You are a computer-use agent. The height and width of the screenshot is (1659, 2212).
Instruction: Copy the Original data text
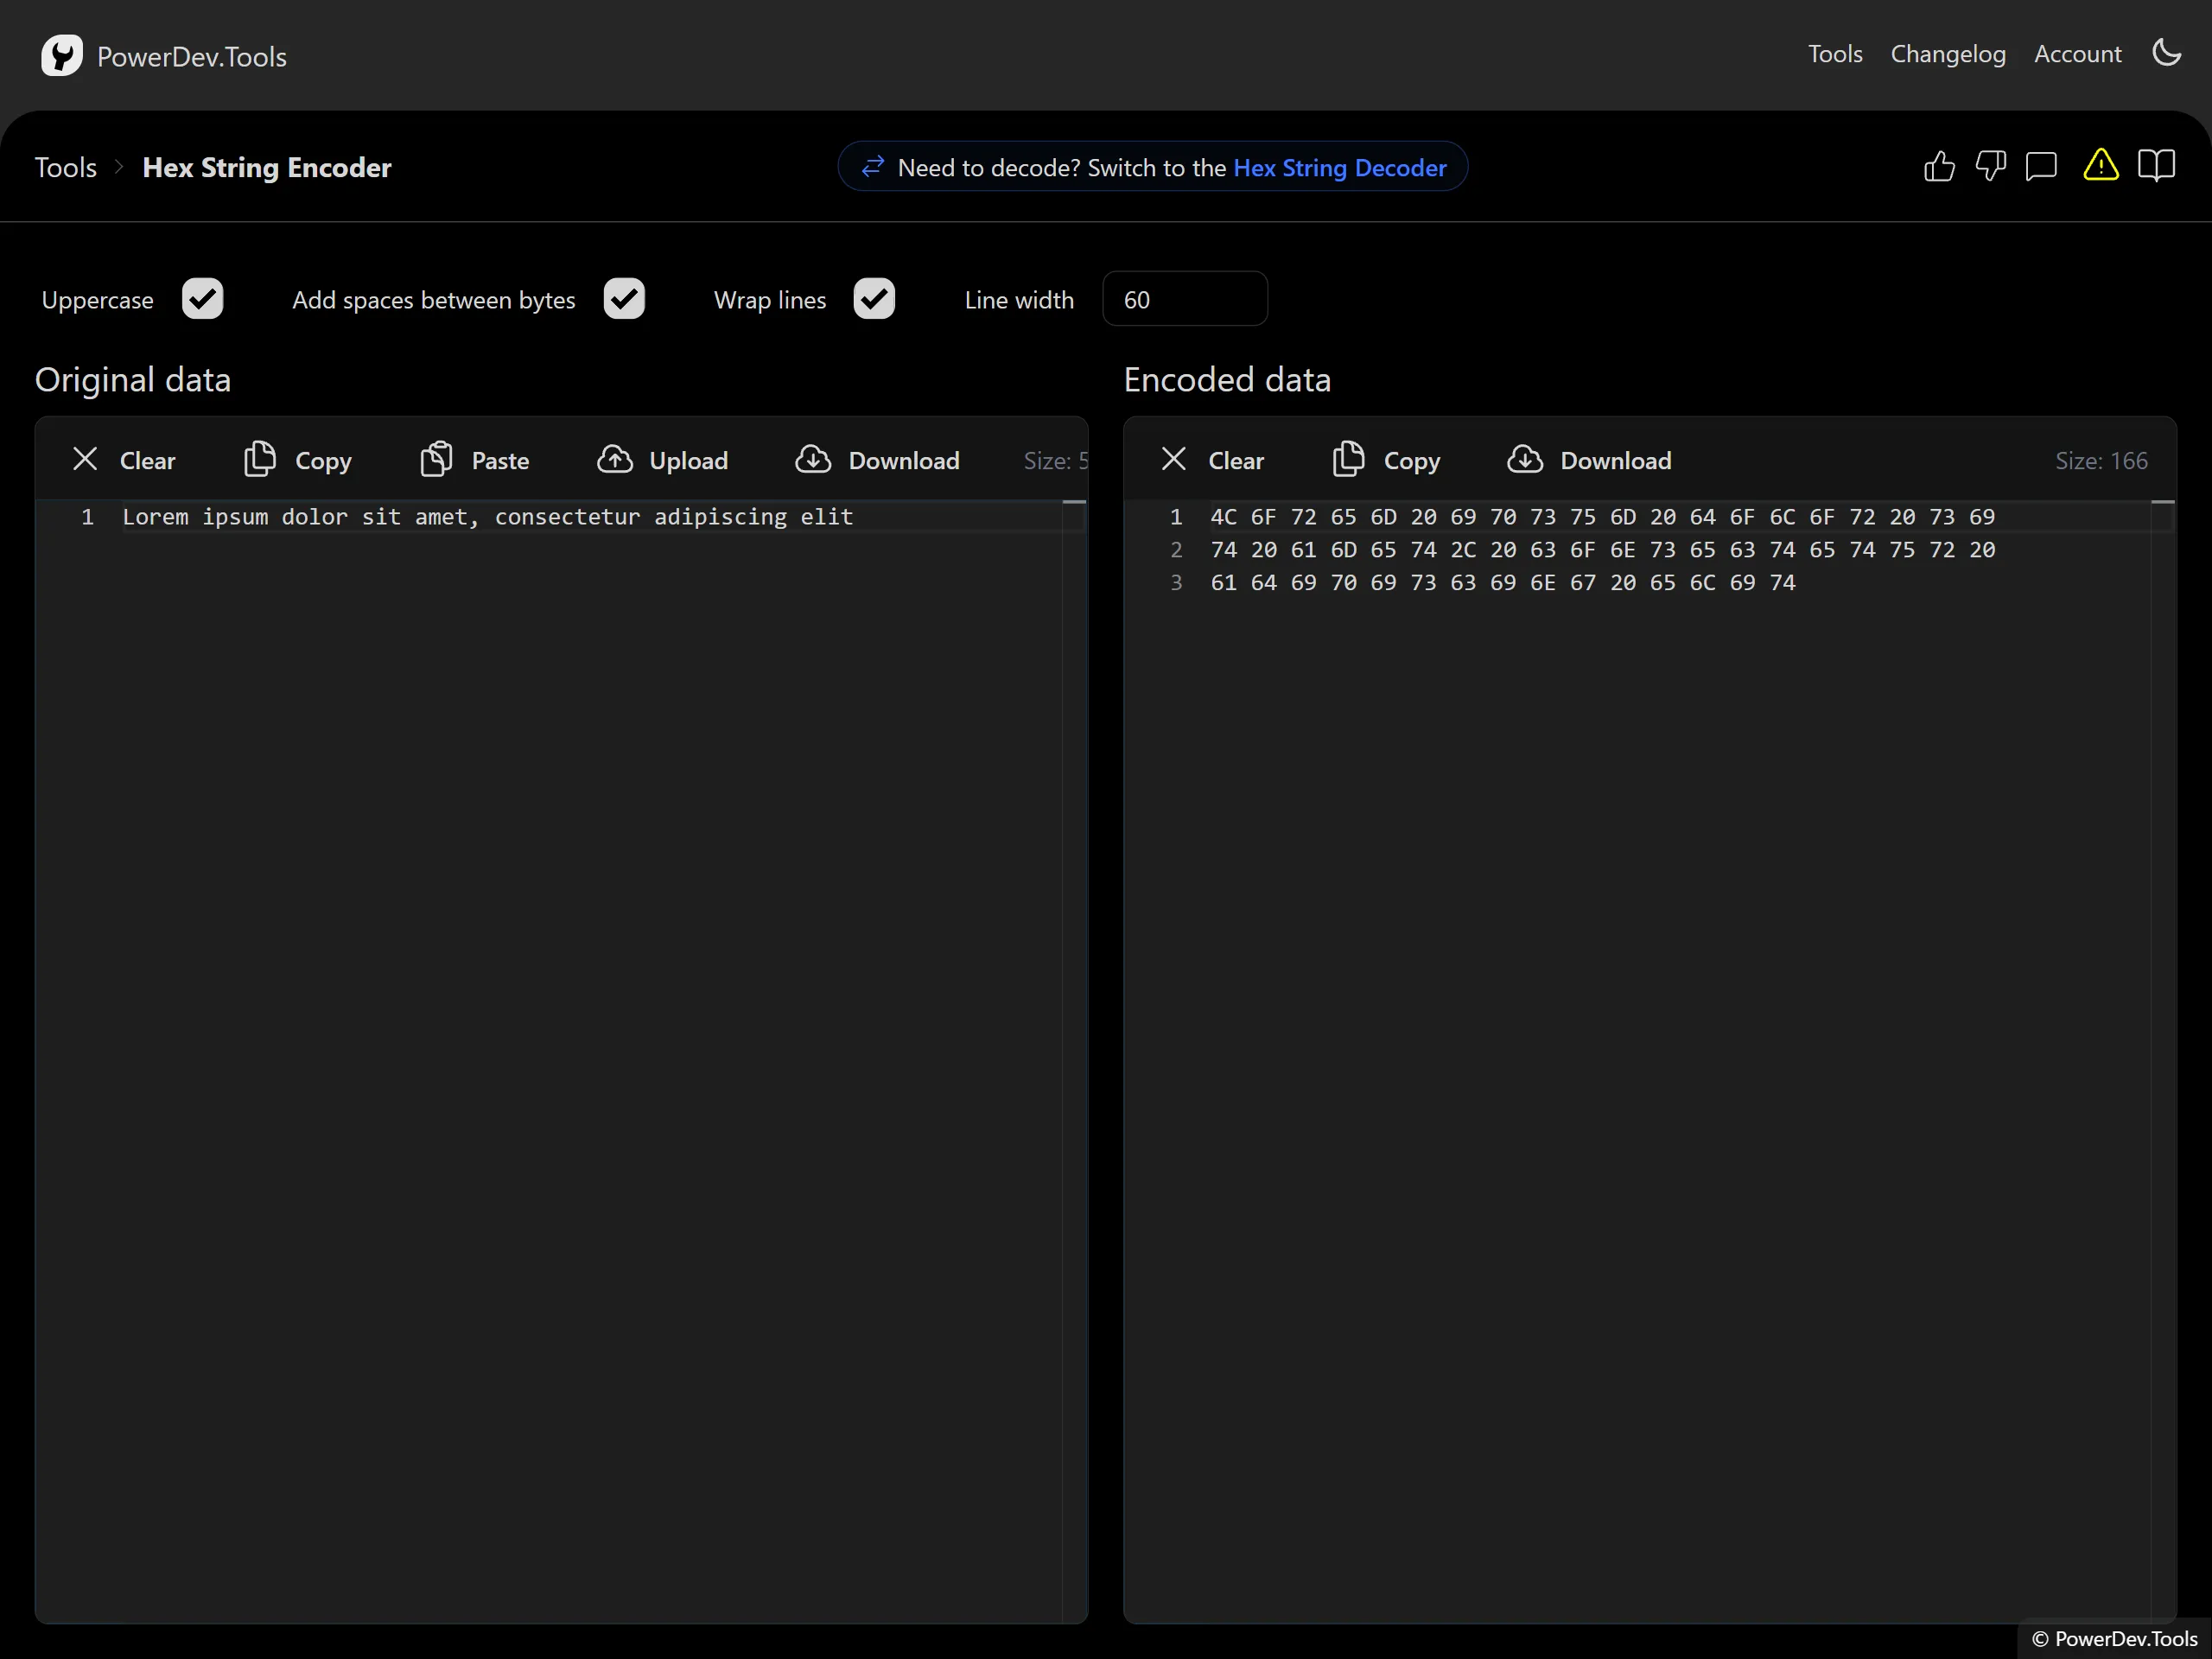(x=298, y=460)
